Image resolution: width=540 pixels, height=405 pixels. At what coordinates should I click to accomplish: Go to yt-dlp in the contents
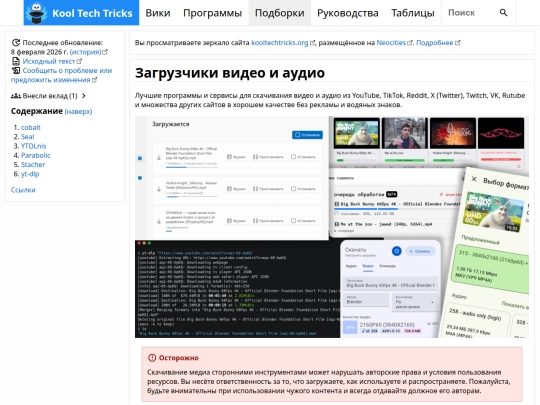(30, 174)
